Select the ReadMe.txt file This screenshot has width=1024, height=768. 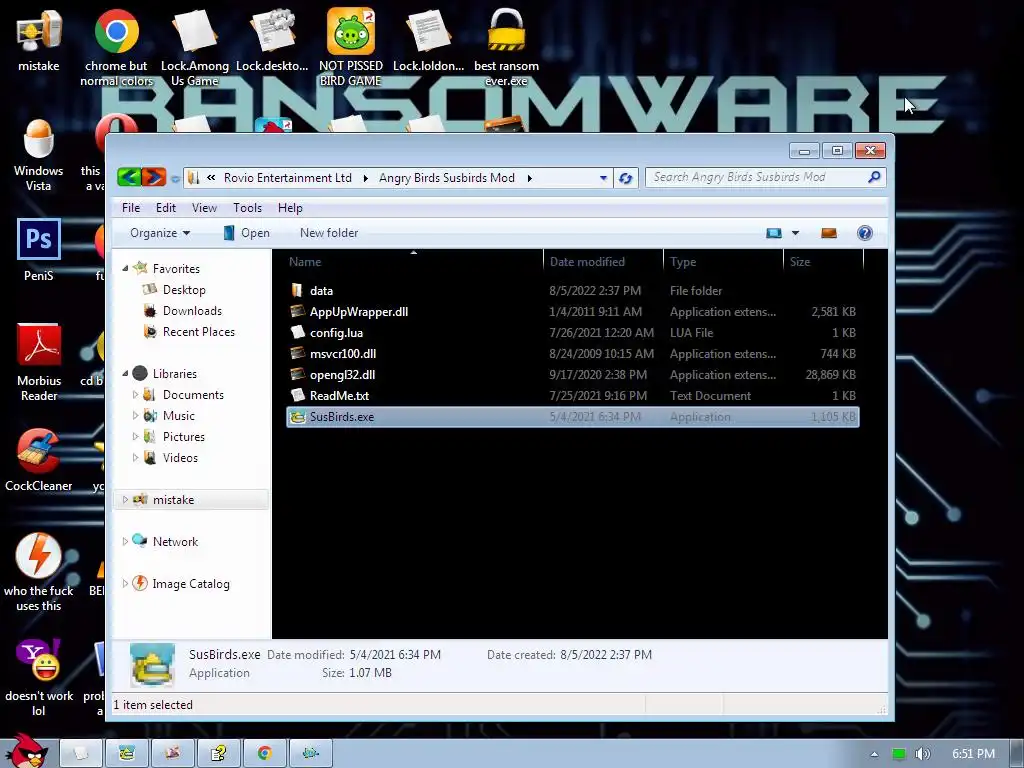pos(573,396)
